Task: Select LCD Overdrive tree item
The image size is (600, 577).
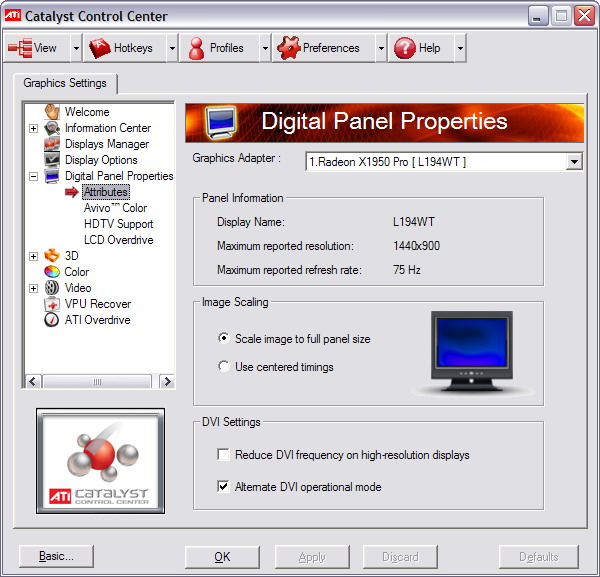Action: pos(119,240)
